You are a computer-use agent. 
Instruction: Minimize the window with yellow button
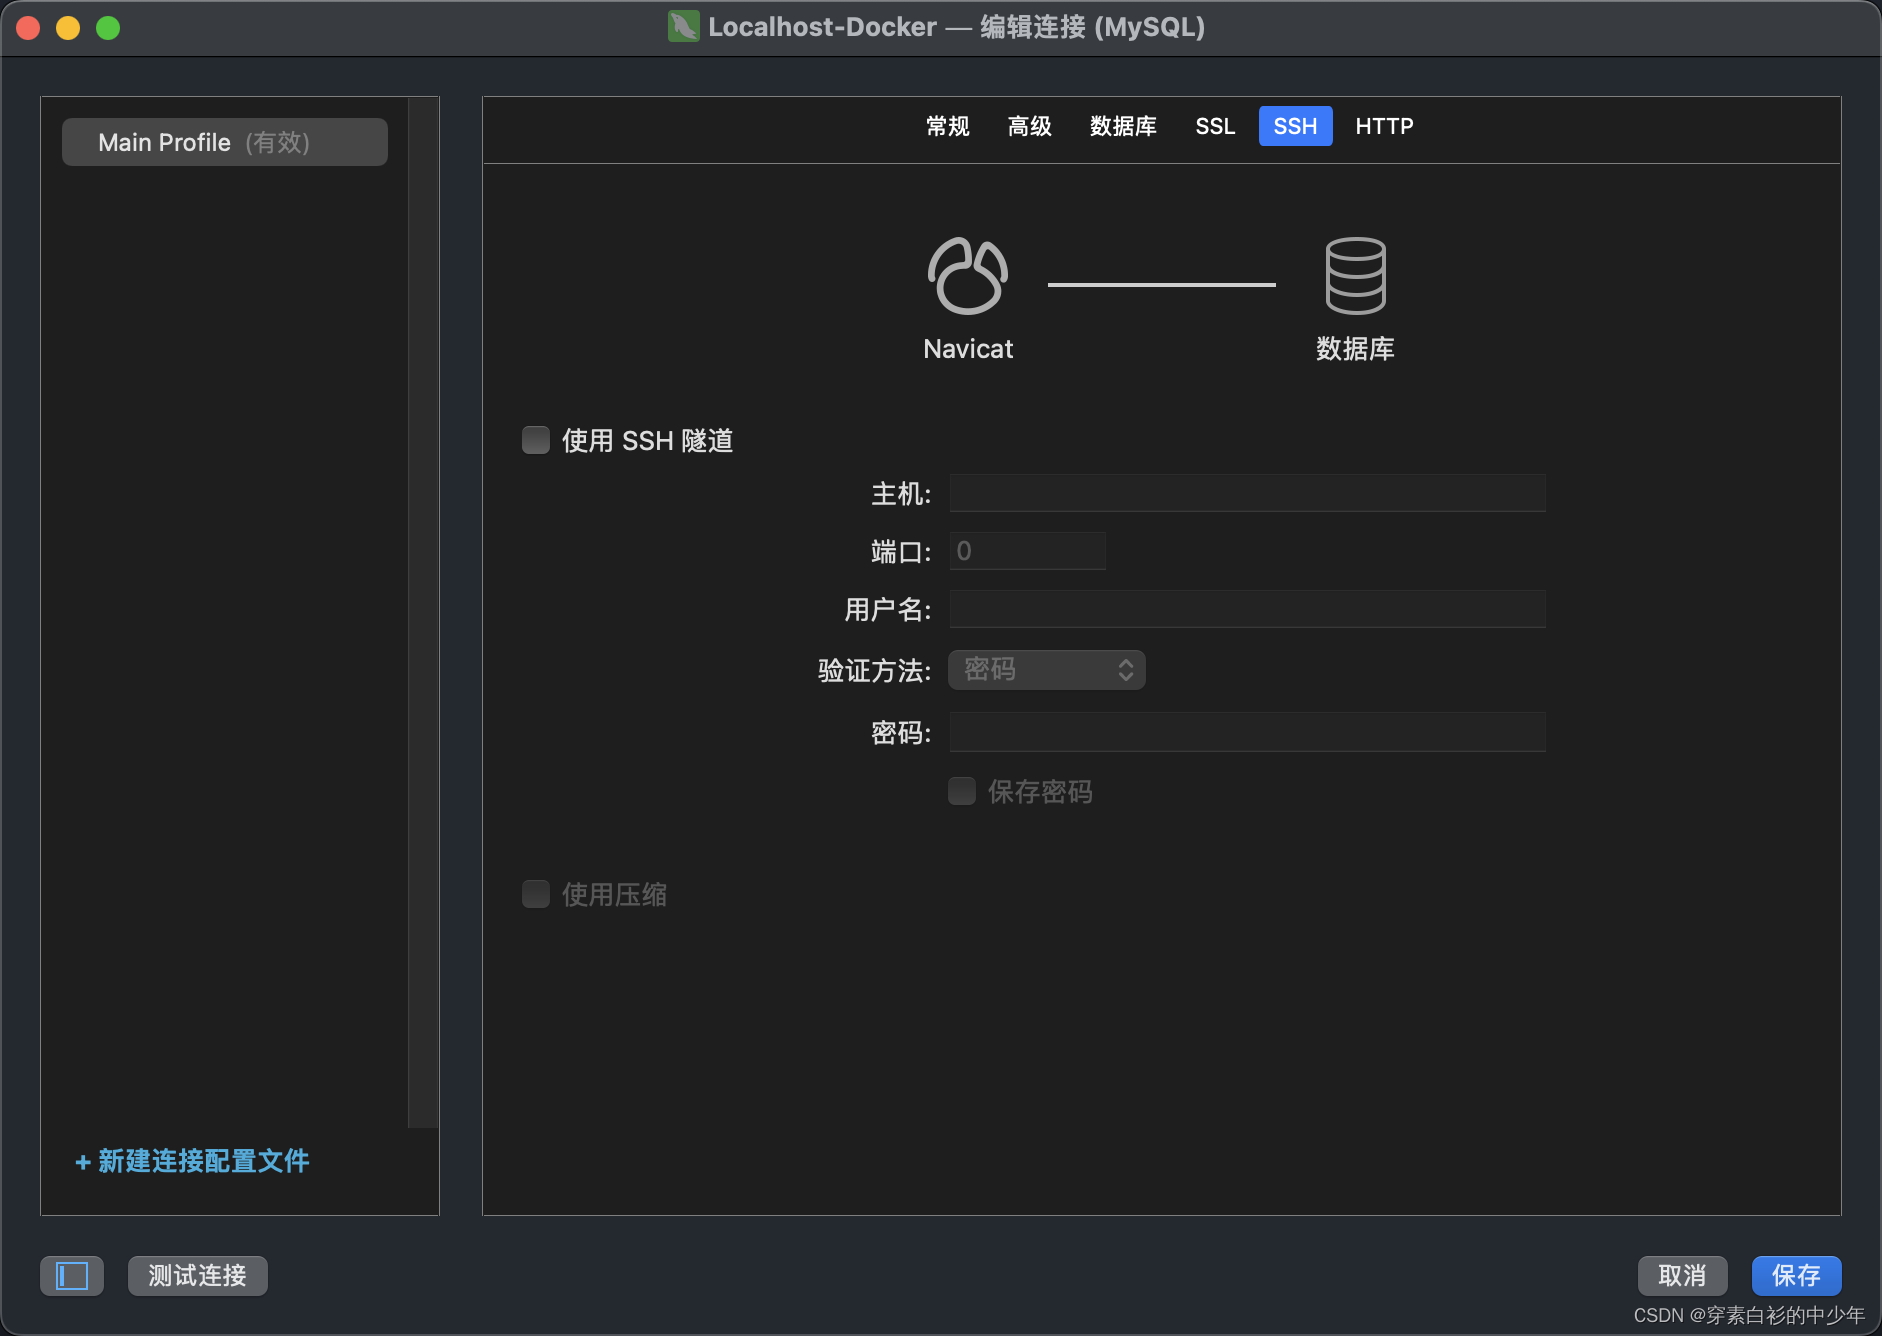(68, 28)
